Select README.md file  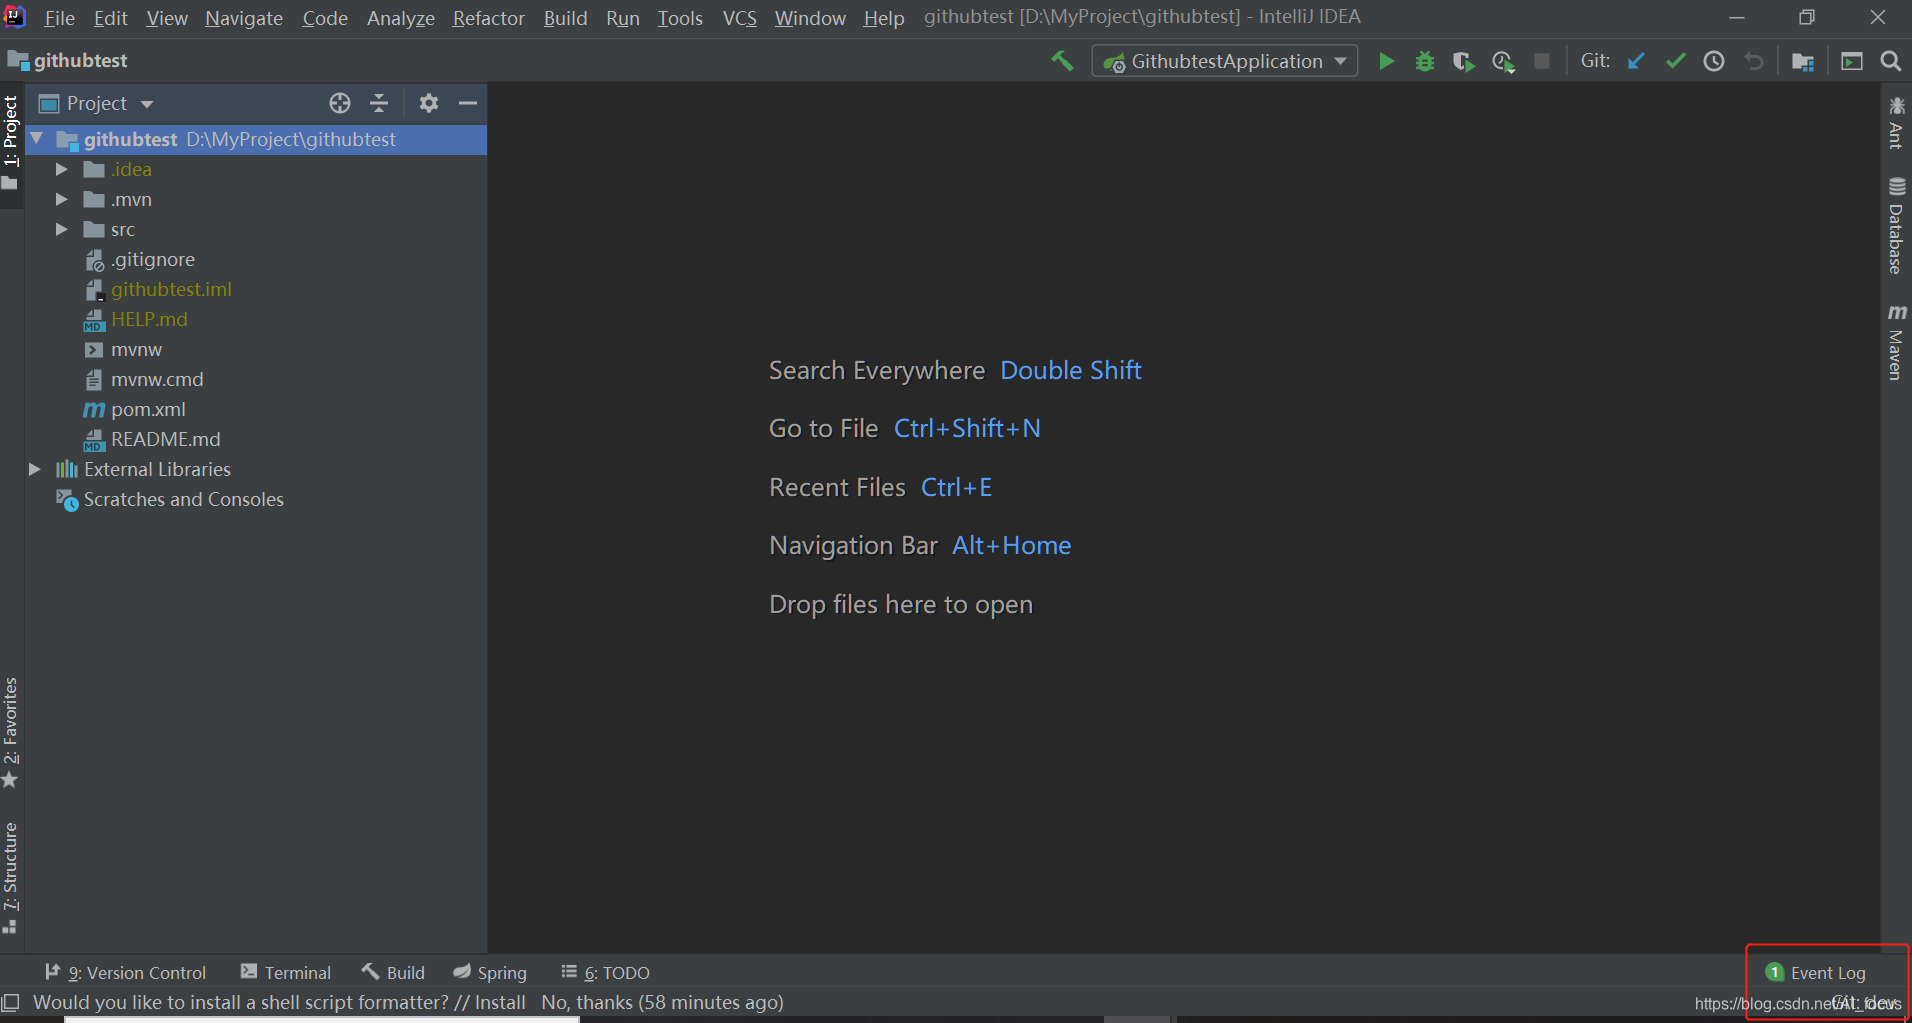coord(166,439)
